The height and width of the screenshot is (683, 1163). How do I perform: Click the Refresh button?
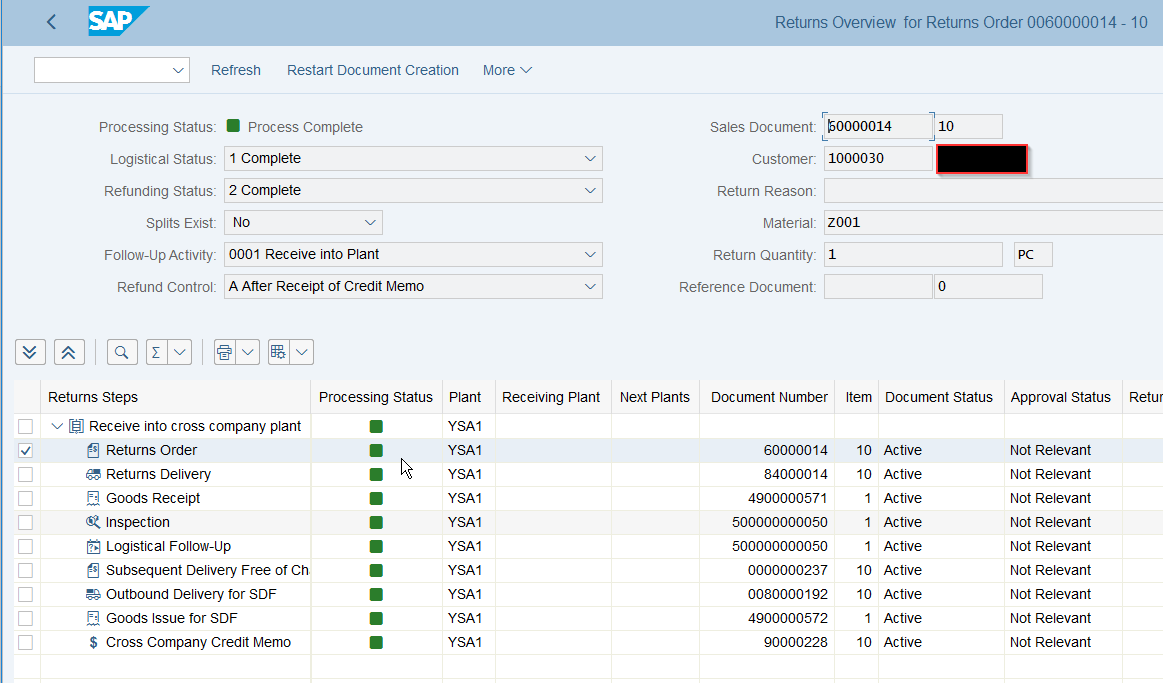click(x=235, y=70)
